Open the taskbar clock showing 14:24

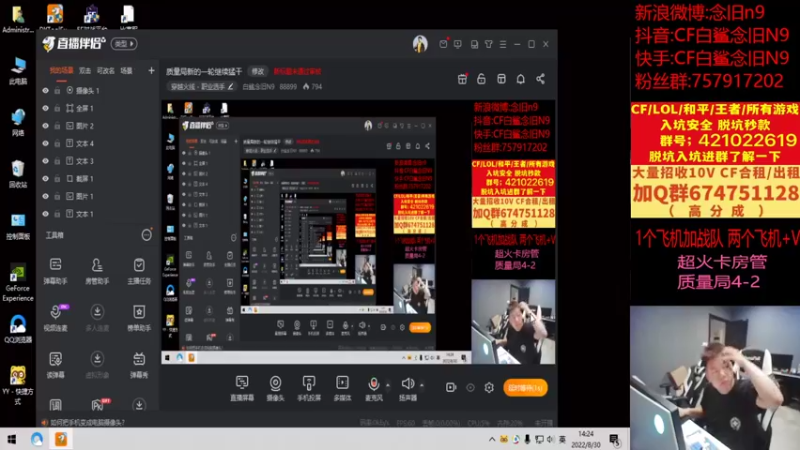(586, 439)
